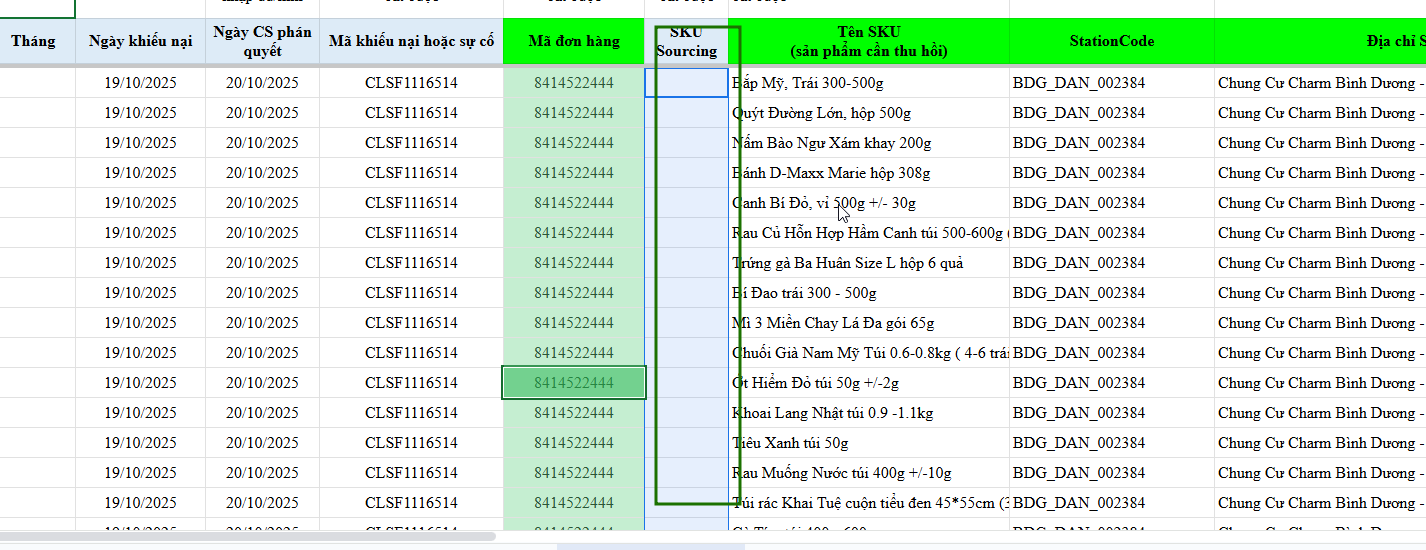Click 'Ớt Hiểm Đỏ túi 50g +/-2g' cell
The height and width of the screenshot is (550, 1426).
[x=869, y=383]
